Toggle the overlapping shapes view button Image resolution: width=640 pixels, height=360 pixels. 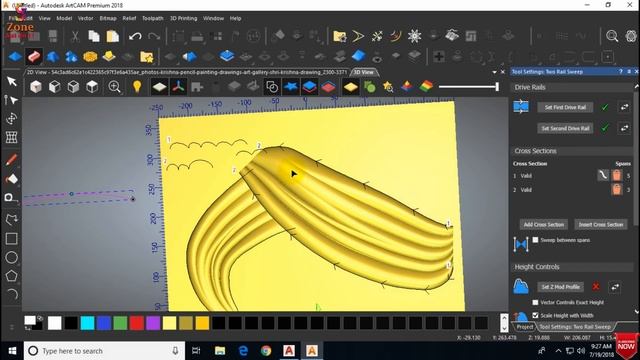[272, 87]
